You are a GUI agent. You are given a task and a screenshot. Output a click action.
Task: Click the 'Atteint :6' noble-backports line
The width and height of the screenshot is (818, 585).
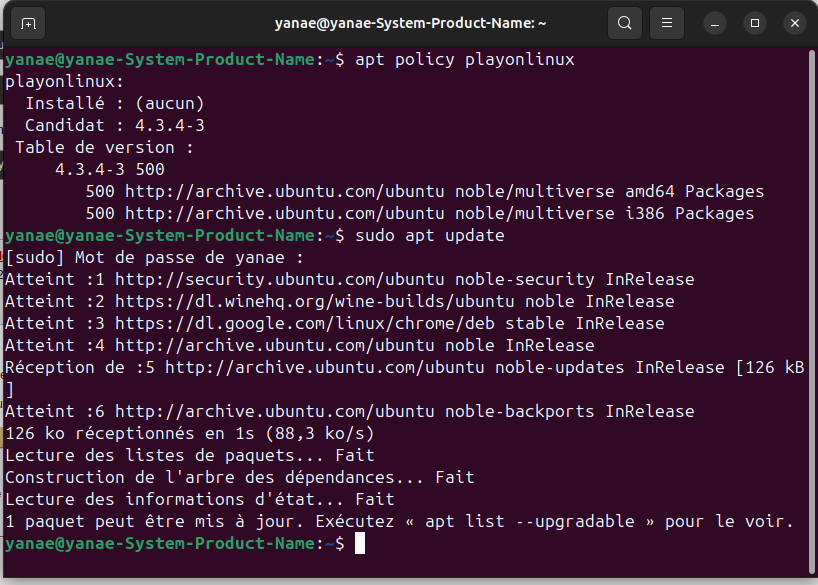pyautogui.click(x=350, y=411)
